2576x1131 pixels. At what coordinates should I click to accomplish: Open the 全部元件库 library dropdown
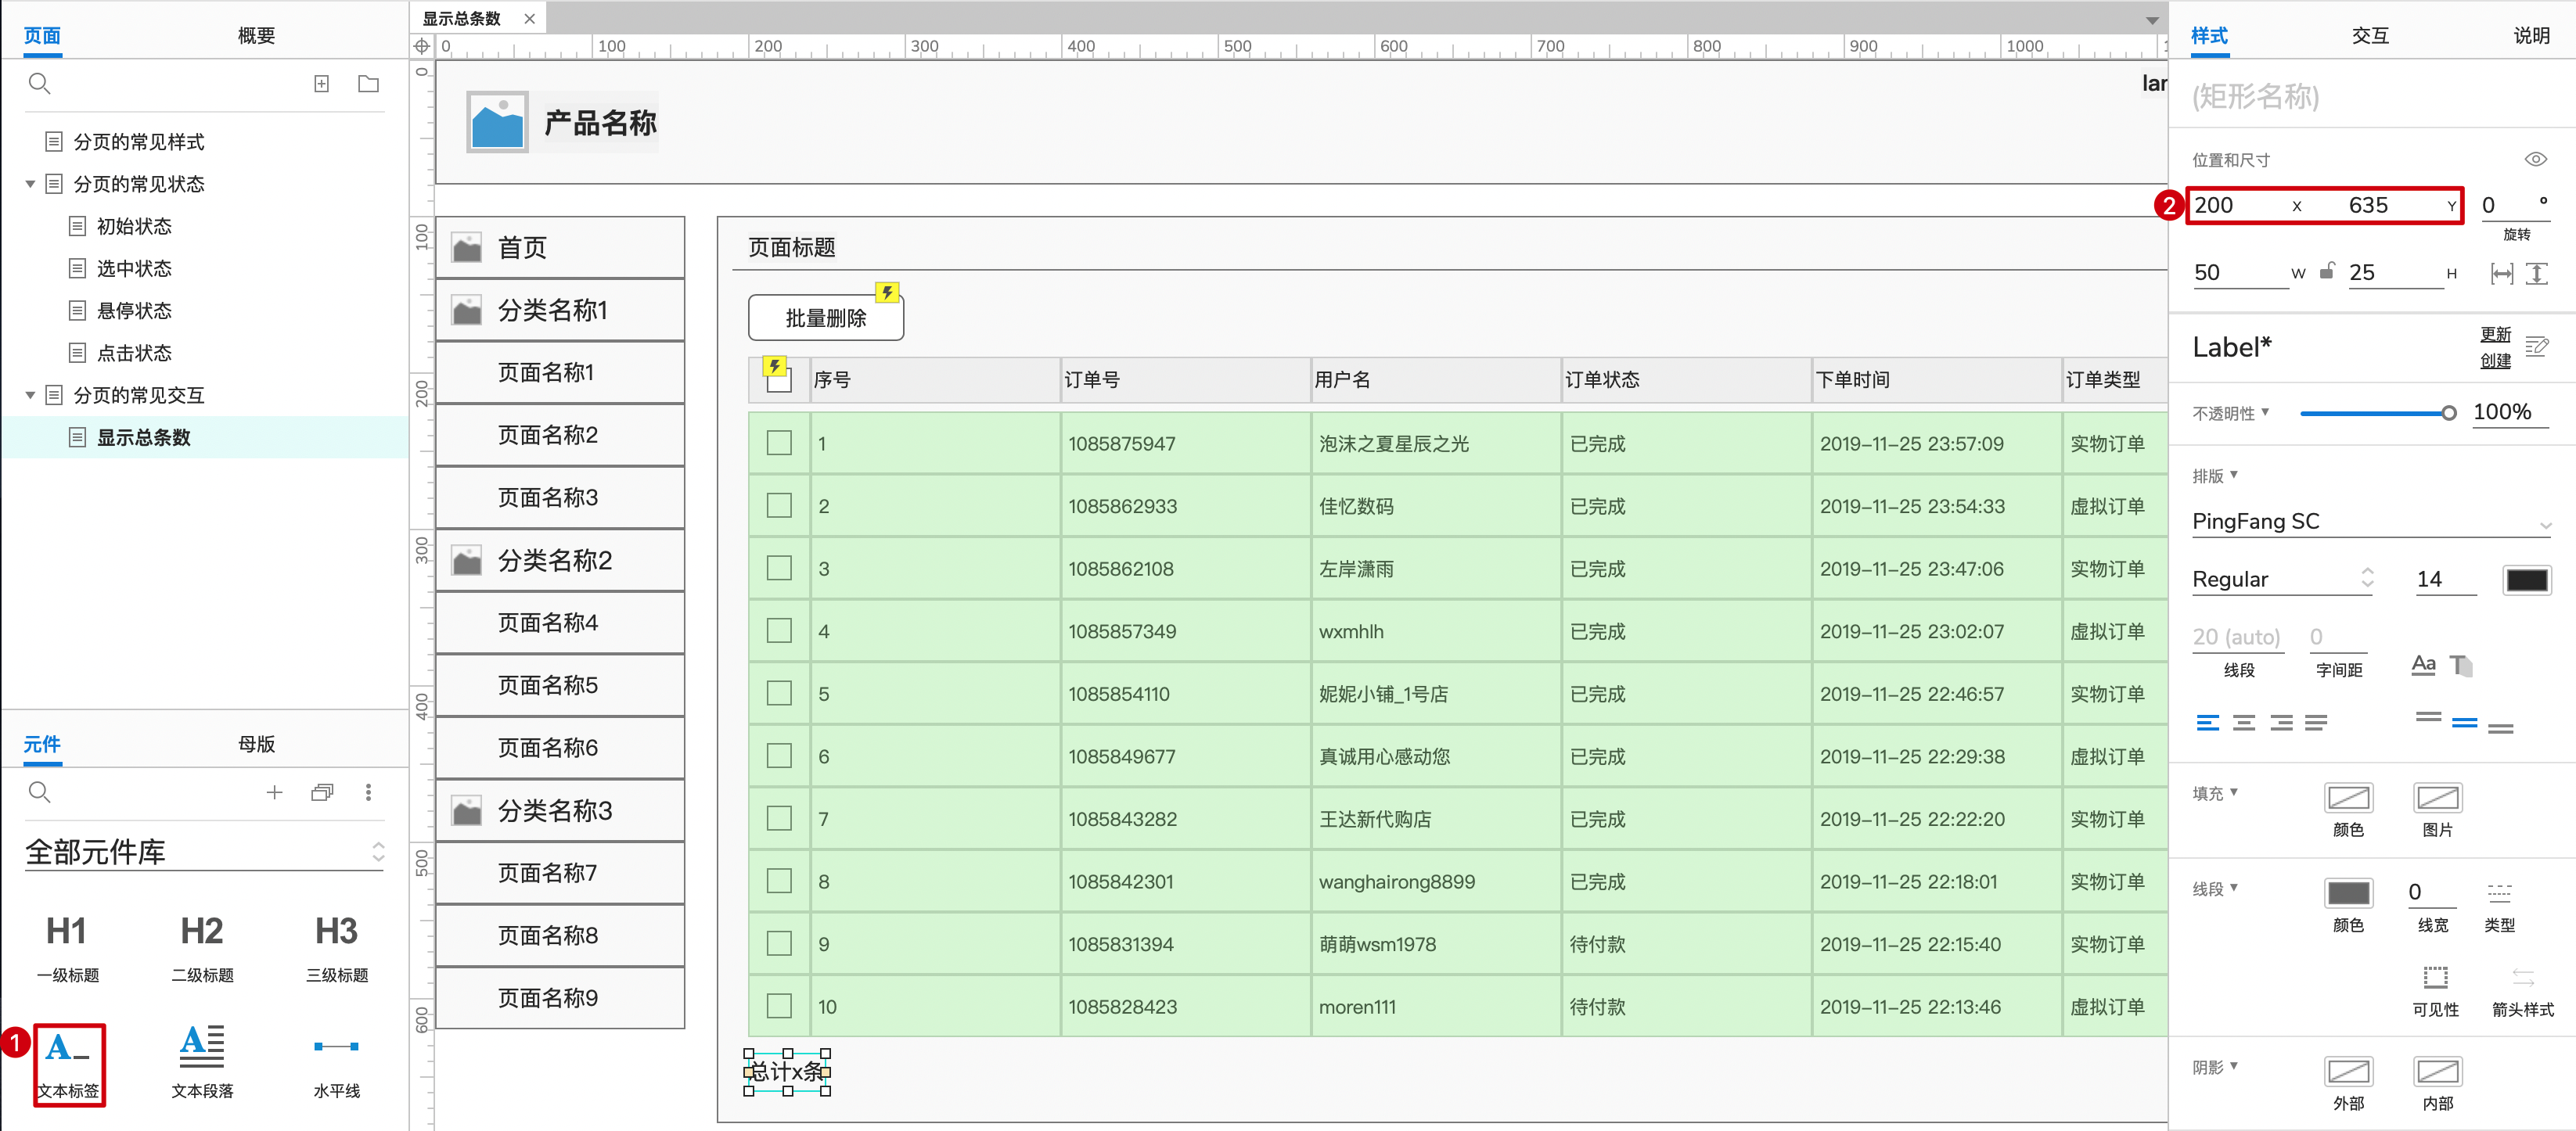tap(204, 852)
